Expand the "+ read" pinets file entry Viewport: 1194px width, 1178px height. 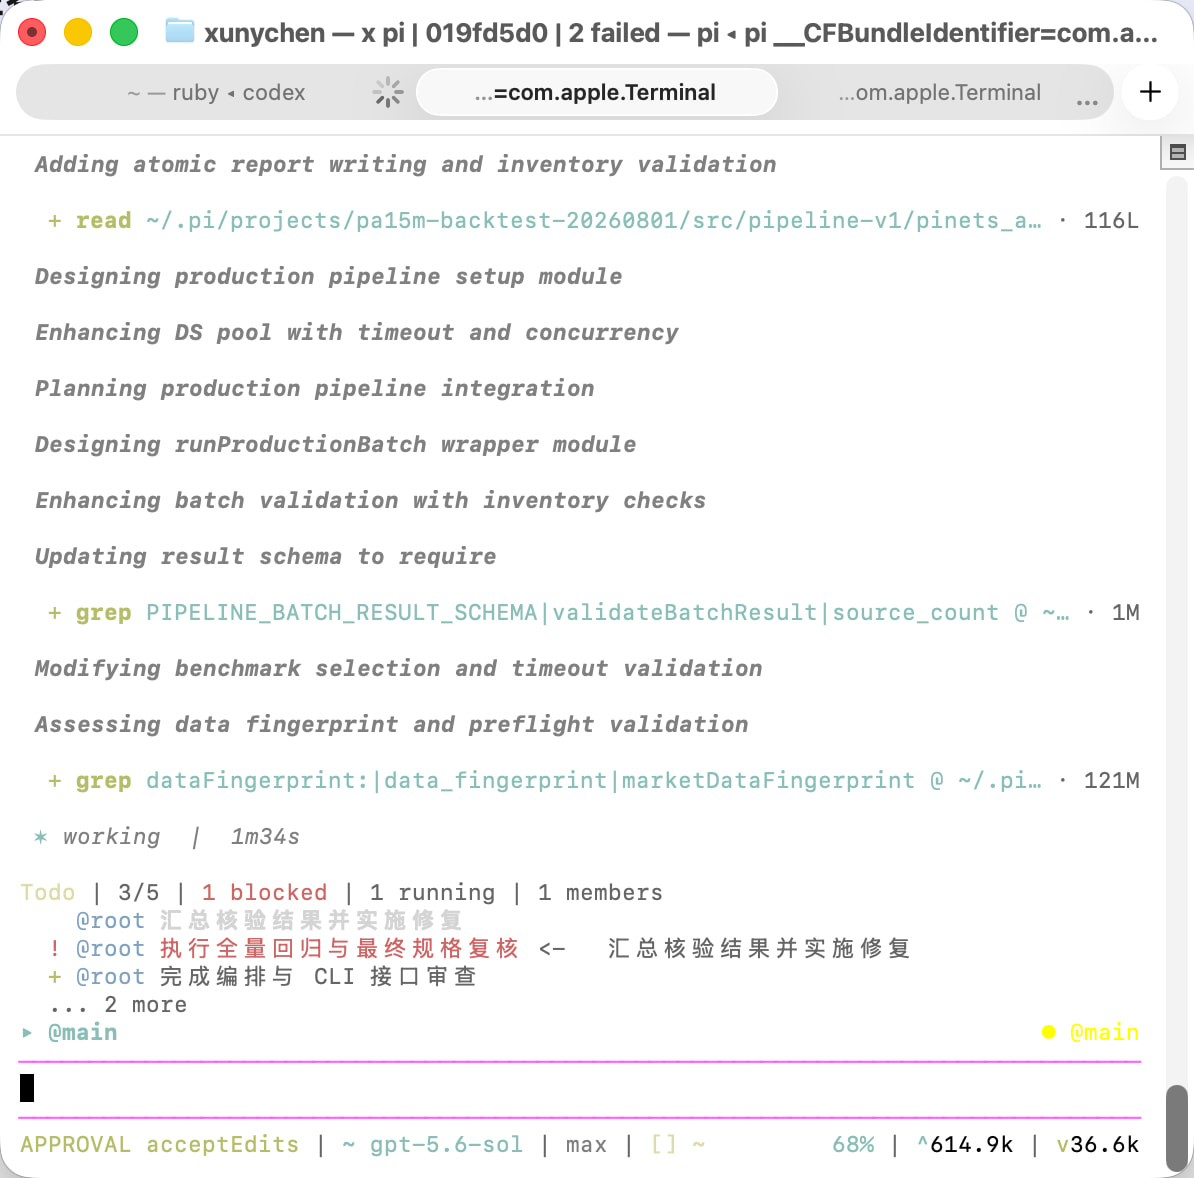[592, 220]
